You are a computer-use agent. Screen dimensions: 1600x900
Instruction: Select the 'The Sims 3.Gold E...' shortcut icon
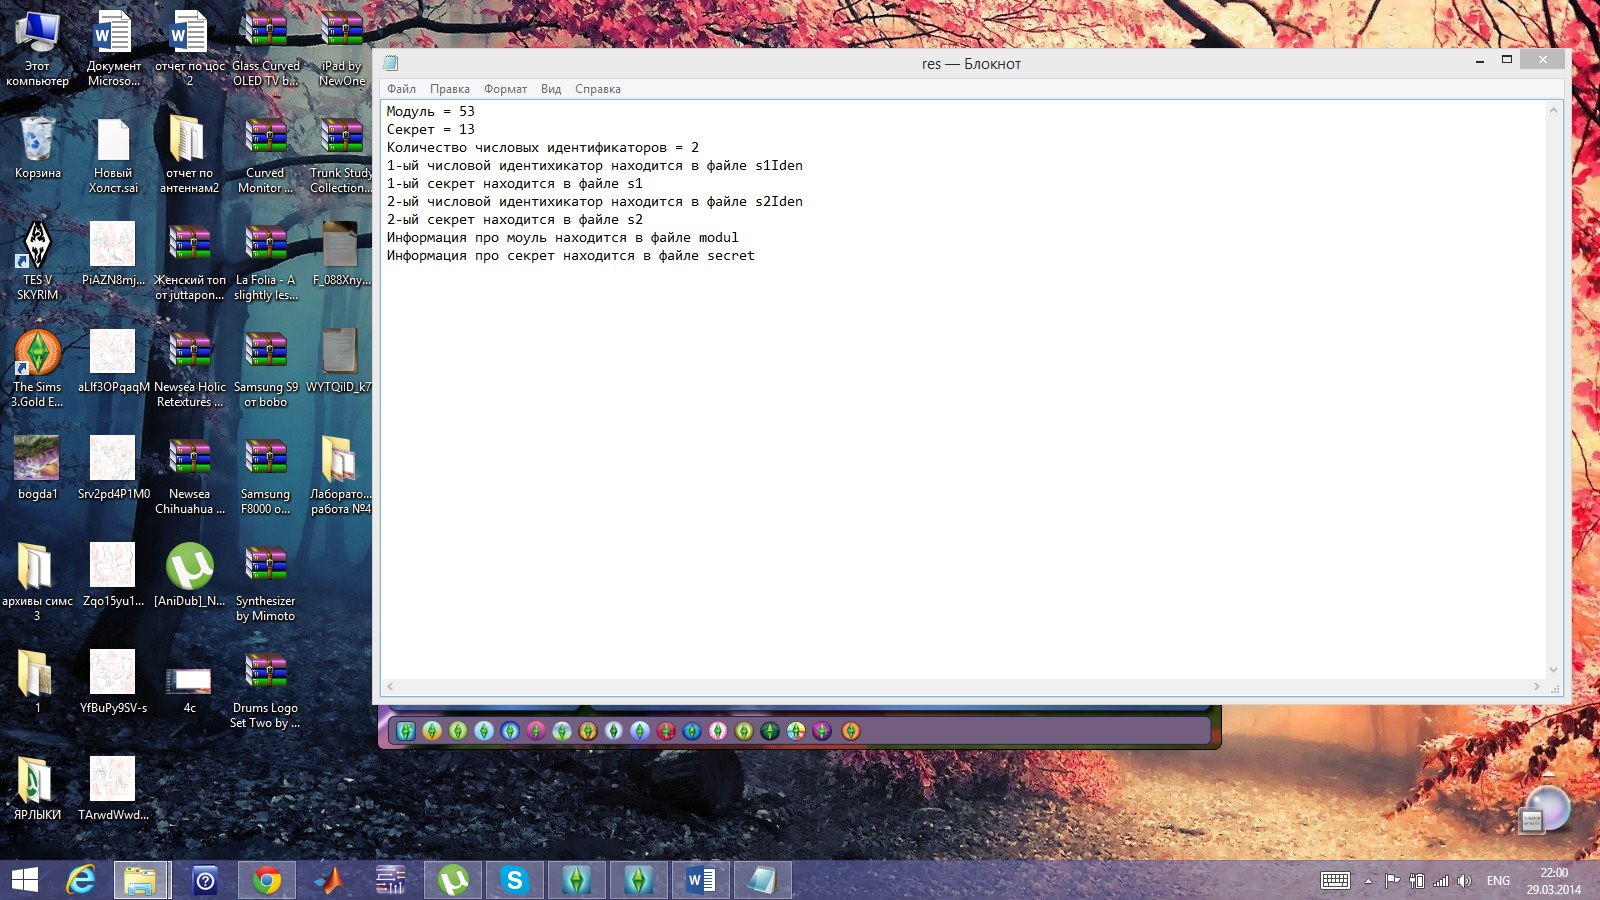(37, 369)
